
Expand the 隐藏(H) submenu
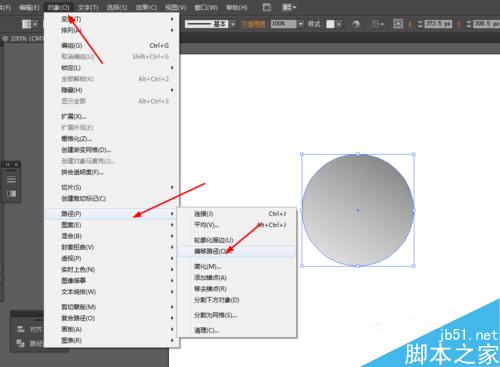[x=112, y=90]
